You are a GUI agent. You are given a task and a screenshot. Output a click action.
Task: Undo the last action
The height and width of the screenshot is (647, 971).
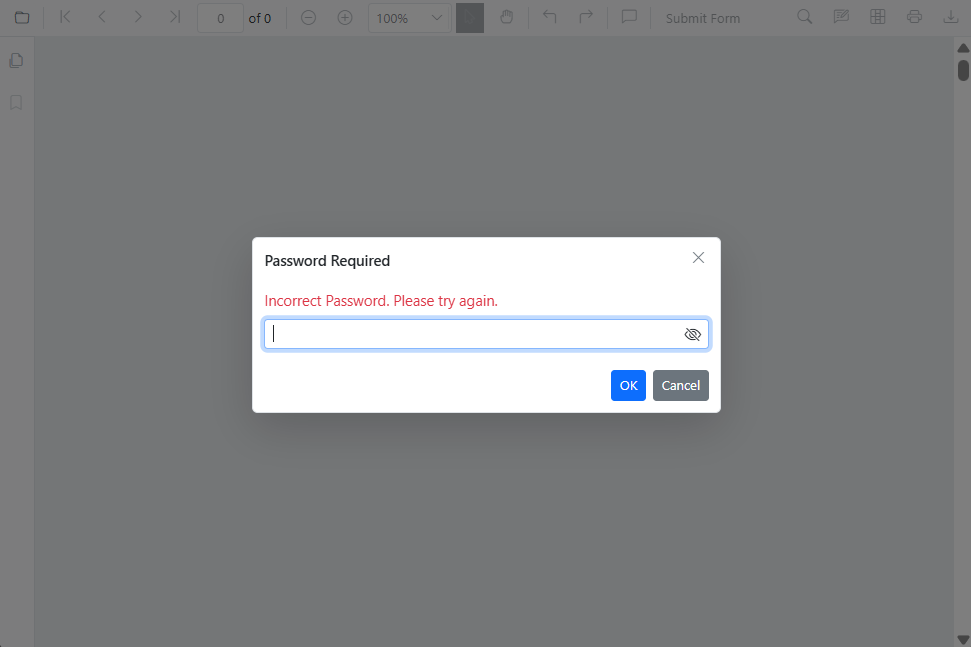(x=548, y=17)
